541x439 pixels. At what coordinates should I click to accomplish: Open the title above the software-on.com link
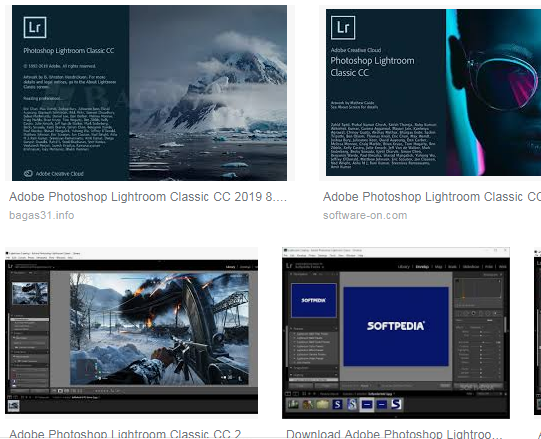pyautogui.click(x=432, y=197)
